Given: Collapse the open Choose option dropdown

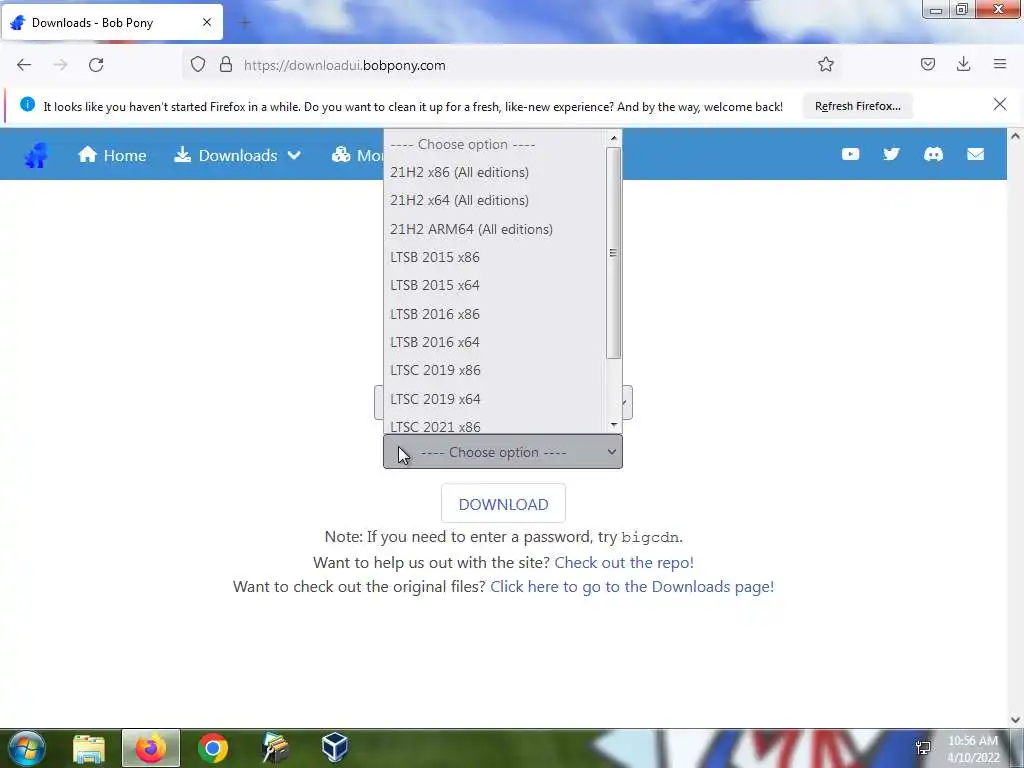Looking at the screenshot, I should (x=502, y=452).
